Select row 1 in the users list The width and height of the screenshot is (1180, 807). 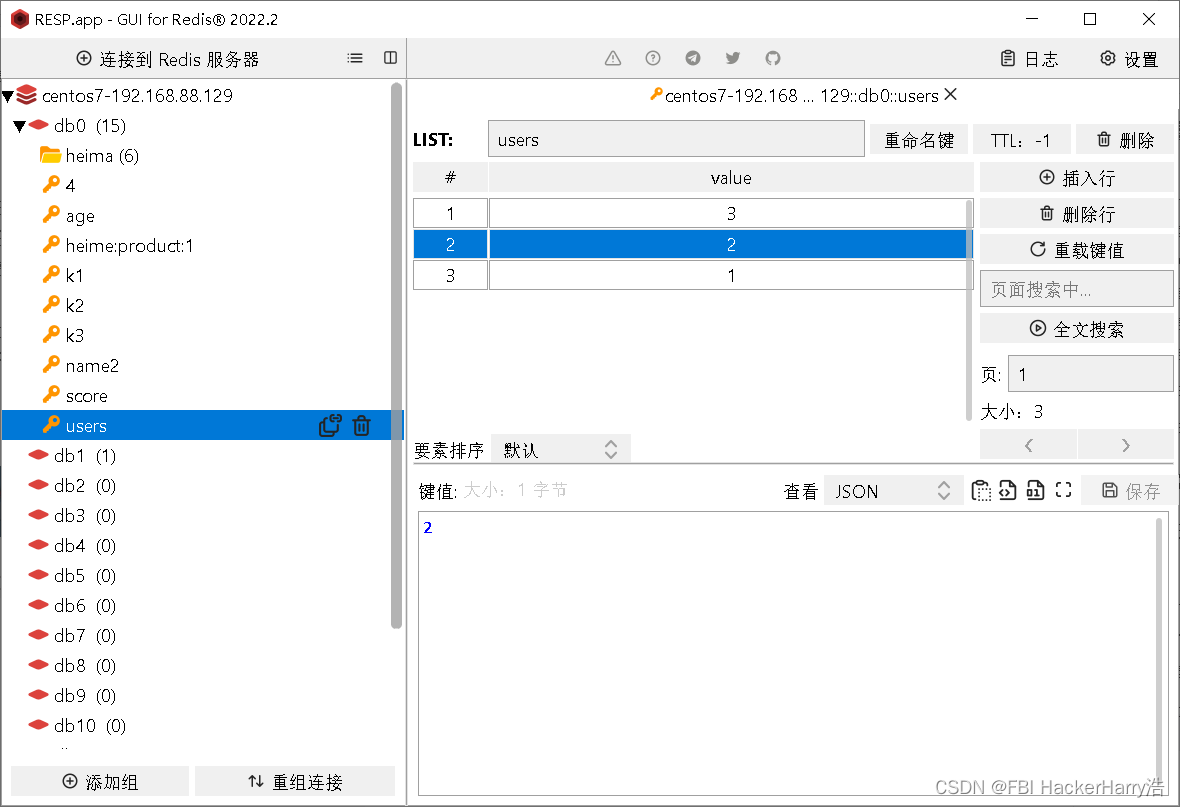pos(730,212)
